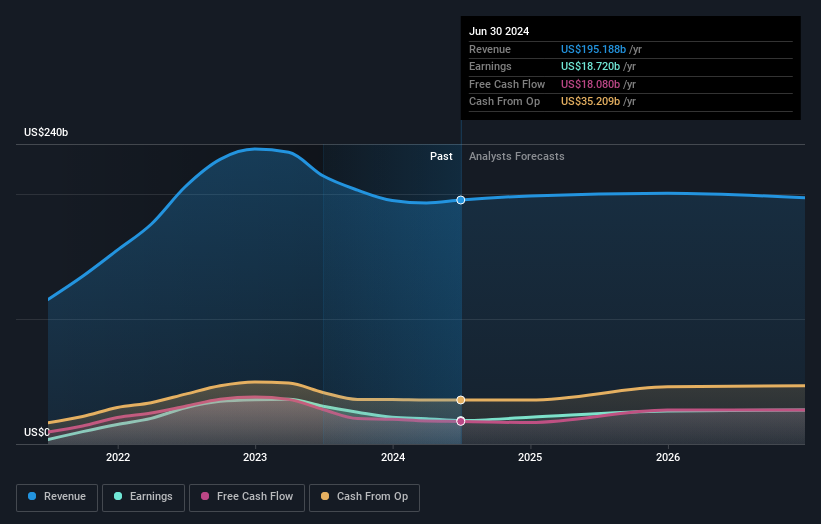821x524 pixels.
Task: Click the Past section label
Action: point(441,156)
